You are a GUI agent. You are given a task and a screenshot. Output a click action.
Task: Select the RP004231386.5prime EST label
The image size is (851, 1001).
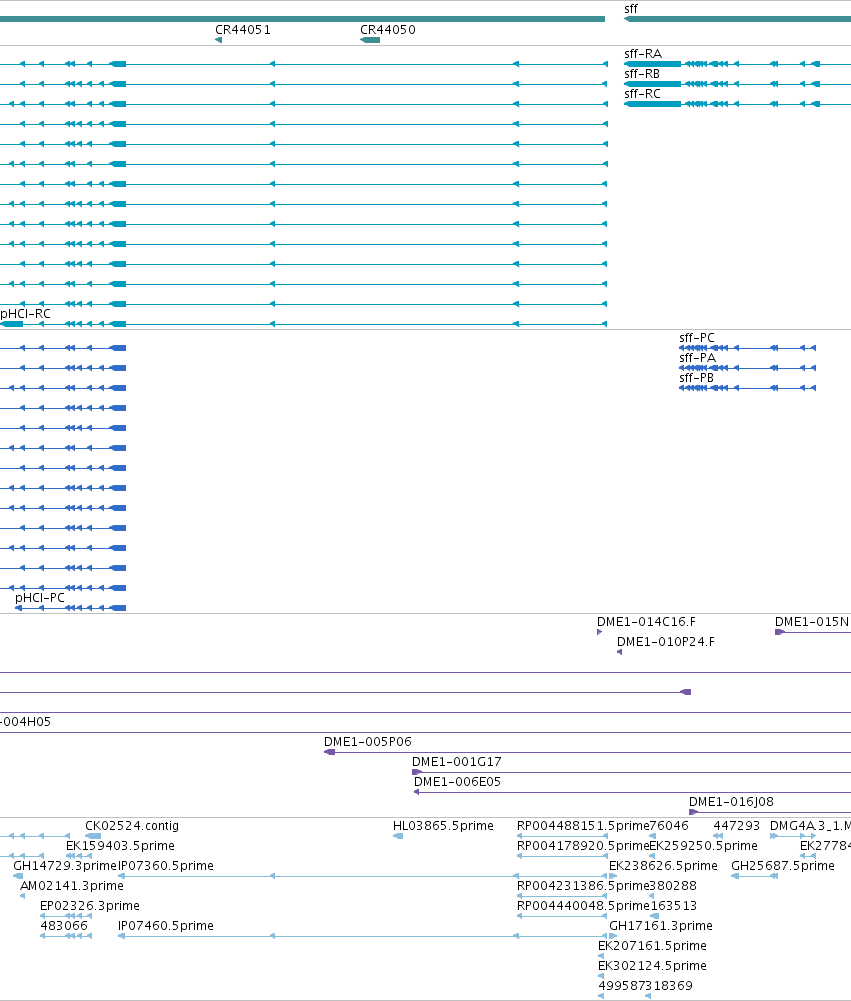tap(582, 886)
